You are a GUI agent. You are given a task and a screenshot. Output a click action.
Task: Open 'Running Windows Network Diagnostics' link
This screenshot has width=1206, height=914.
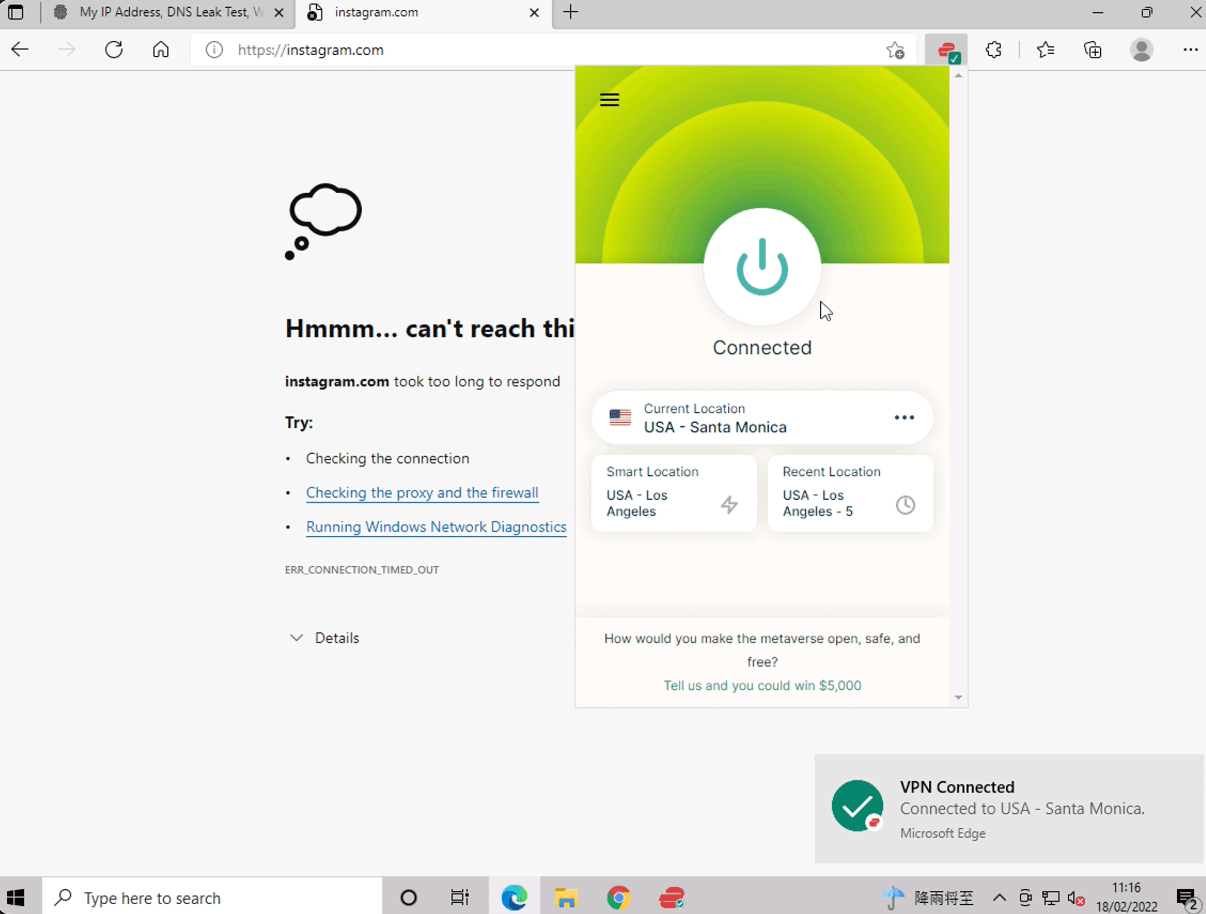[x=436, y=527]
